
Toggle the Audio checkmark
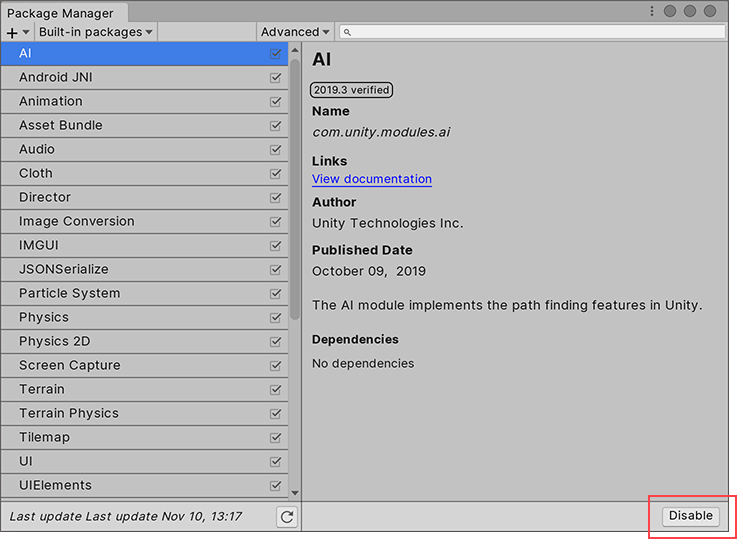click(x=275, y=150)
